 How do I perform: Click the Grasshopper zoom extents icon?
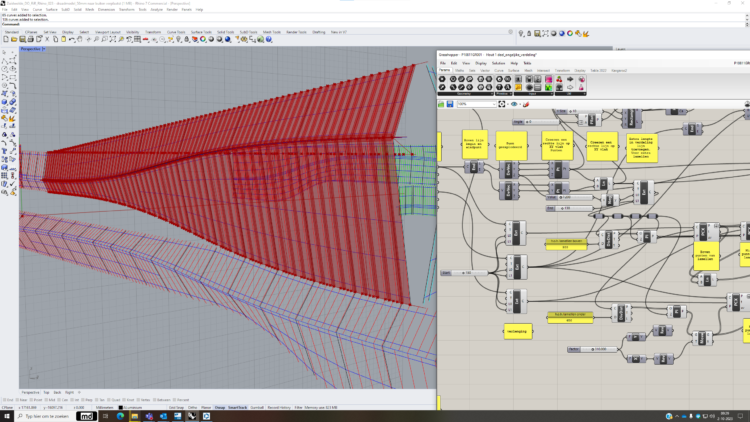click(x=500, y=103)
